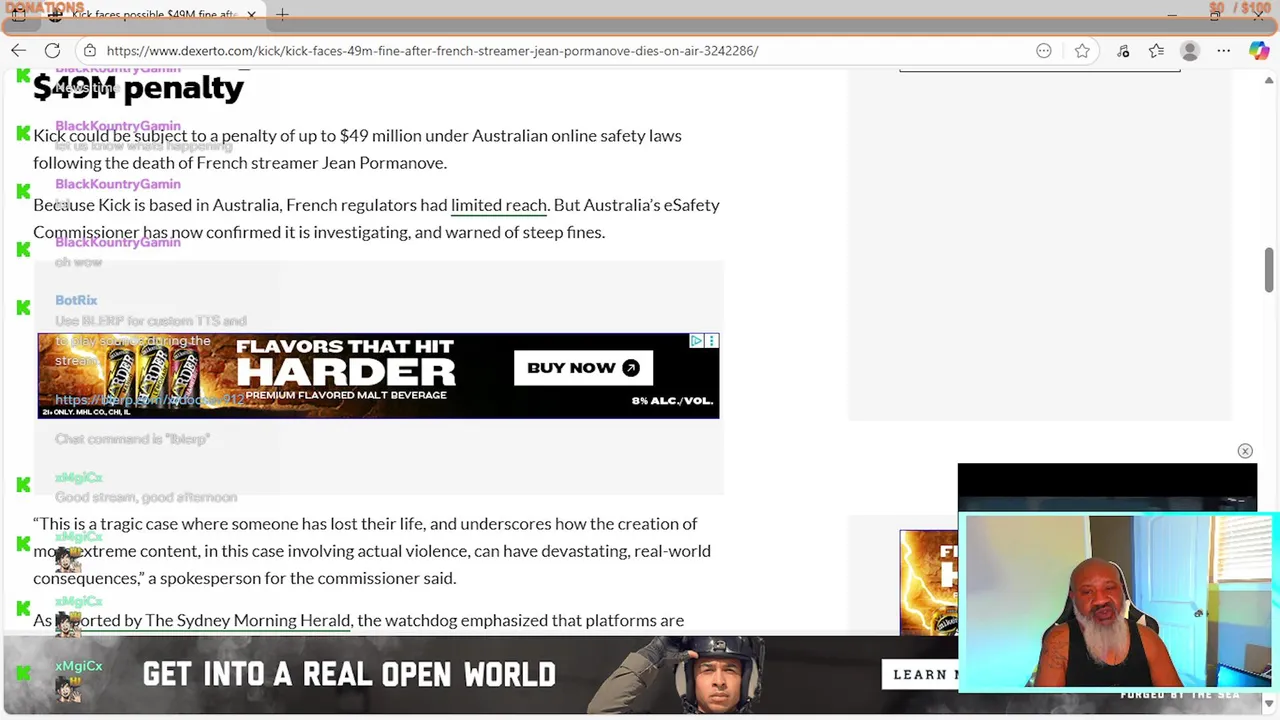Screen dimensions: 1280x720
Task: Go back to the previous page
Action: click(x=19, y=50)
